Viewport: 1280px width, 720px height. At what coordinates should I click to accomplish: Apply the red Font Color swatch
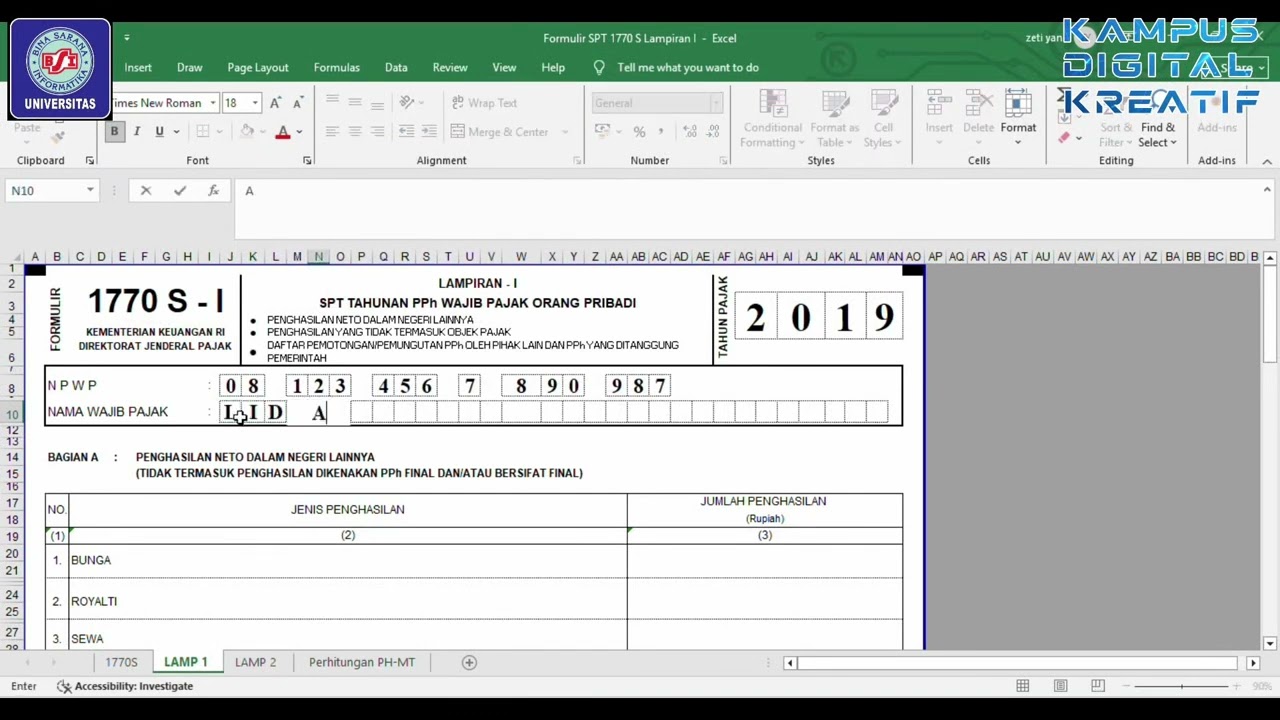(283, 131)
